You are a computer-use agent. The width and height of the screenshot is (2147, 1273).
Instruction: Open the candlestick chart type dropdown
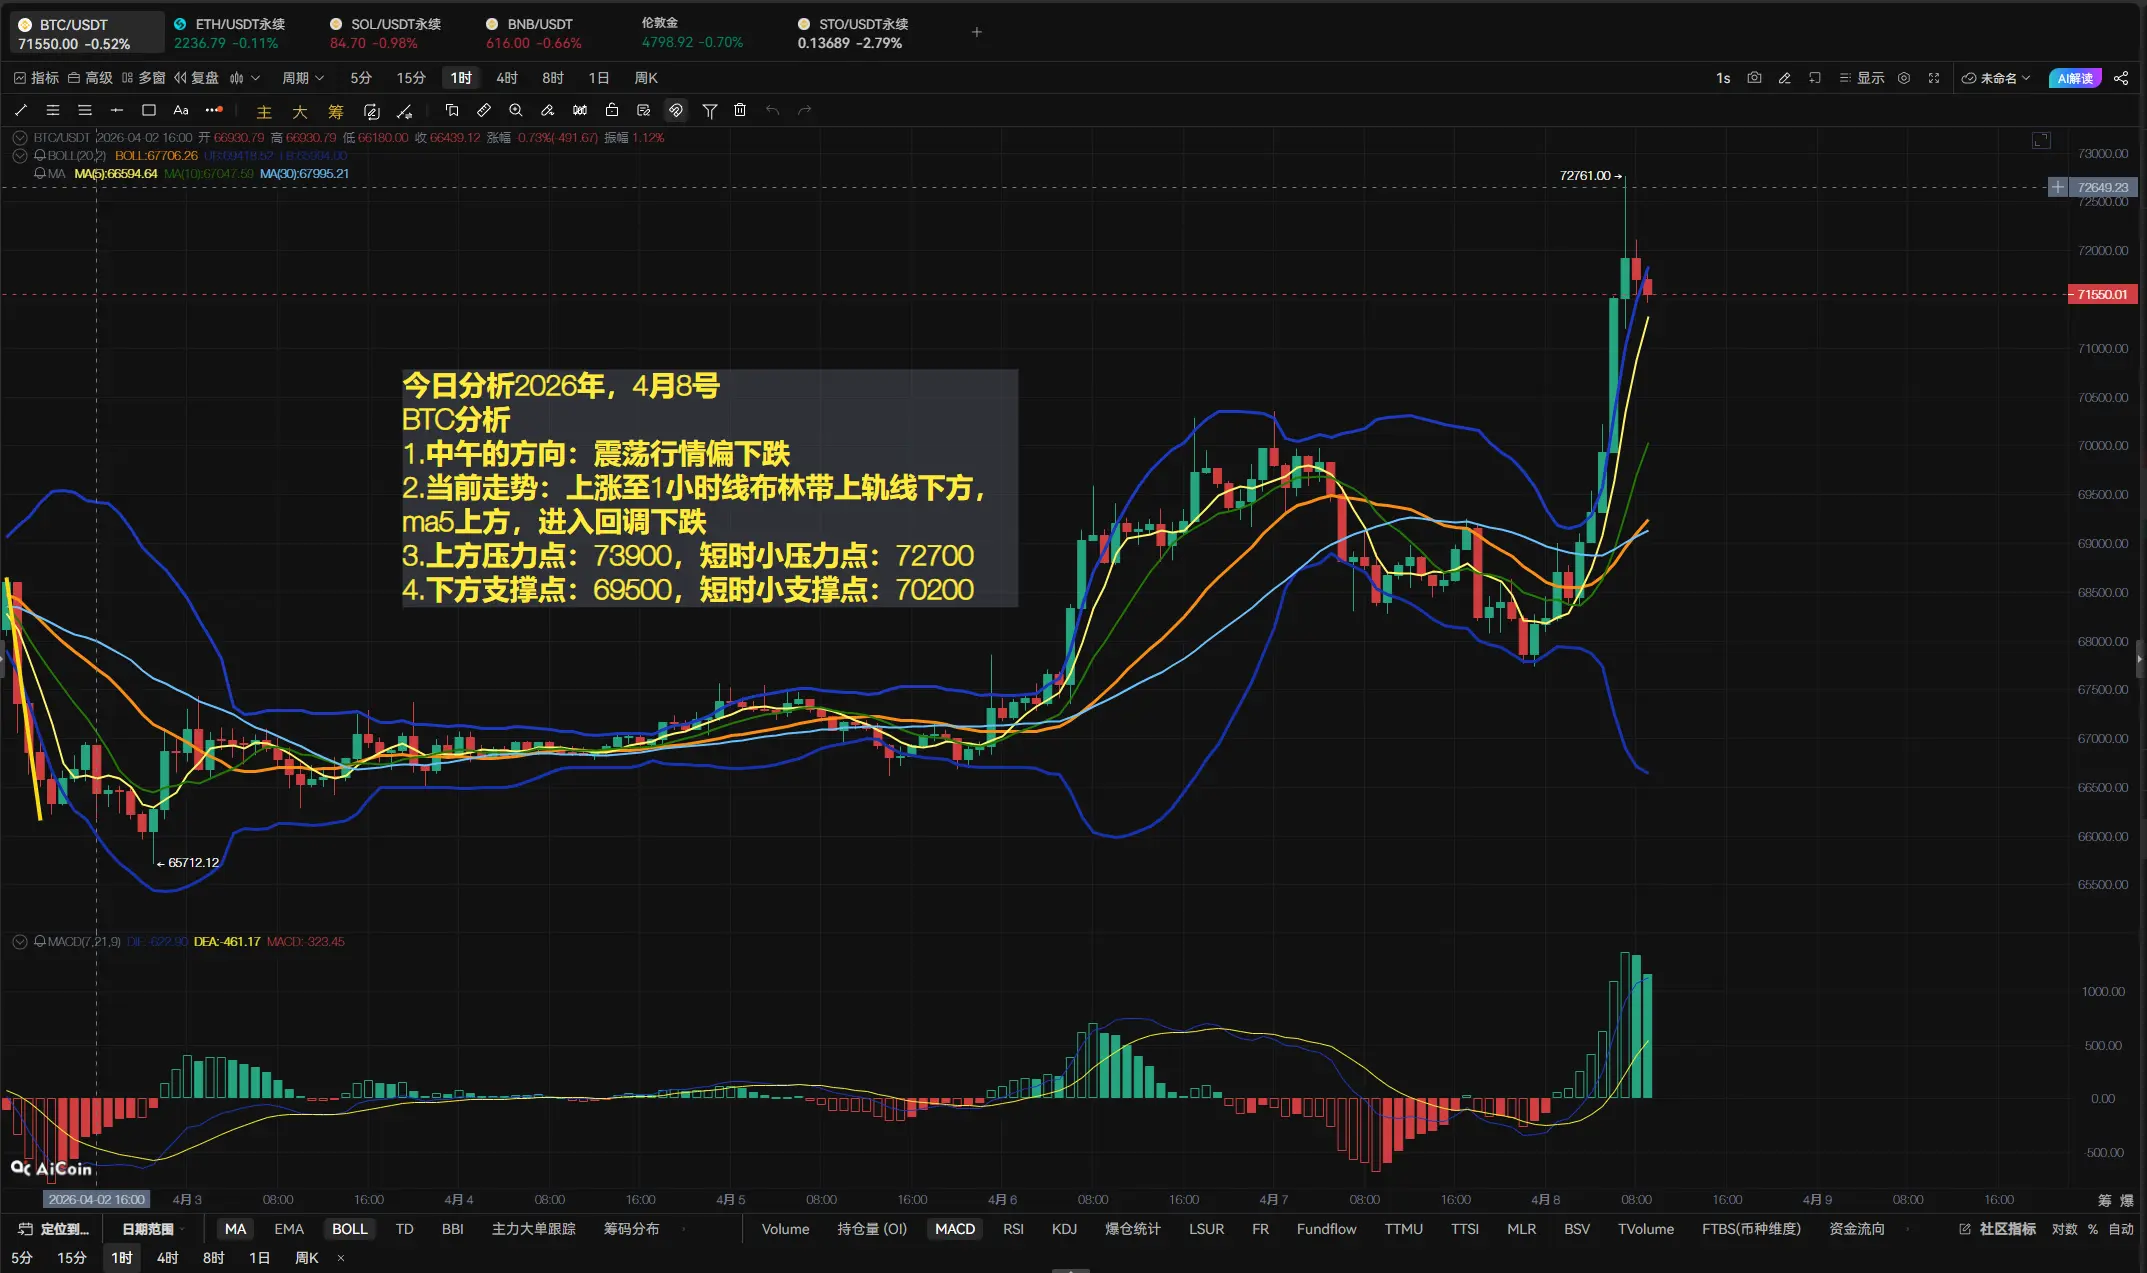click(x=244, y=78)
